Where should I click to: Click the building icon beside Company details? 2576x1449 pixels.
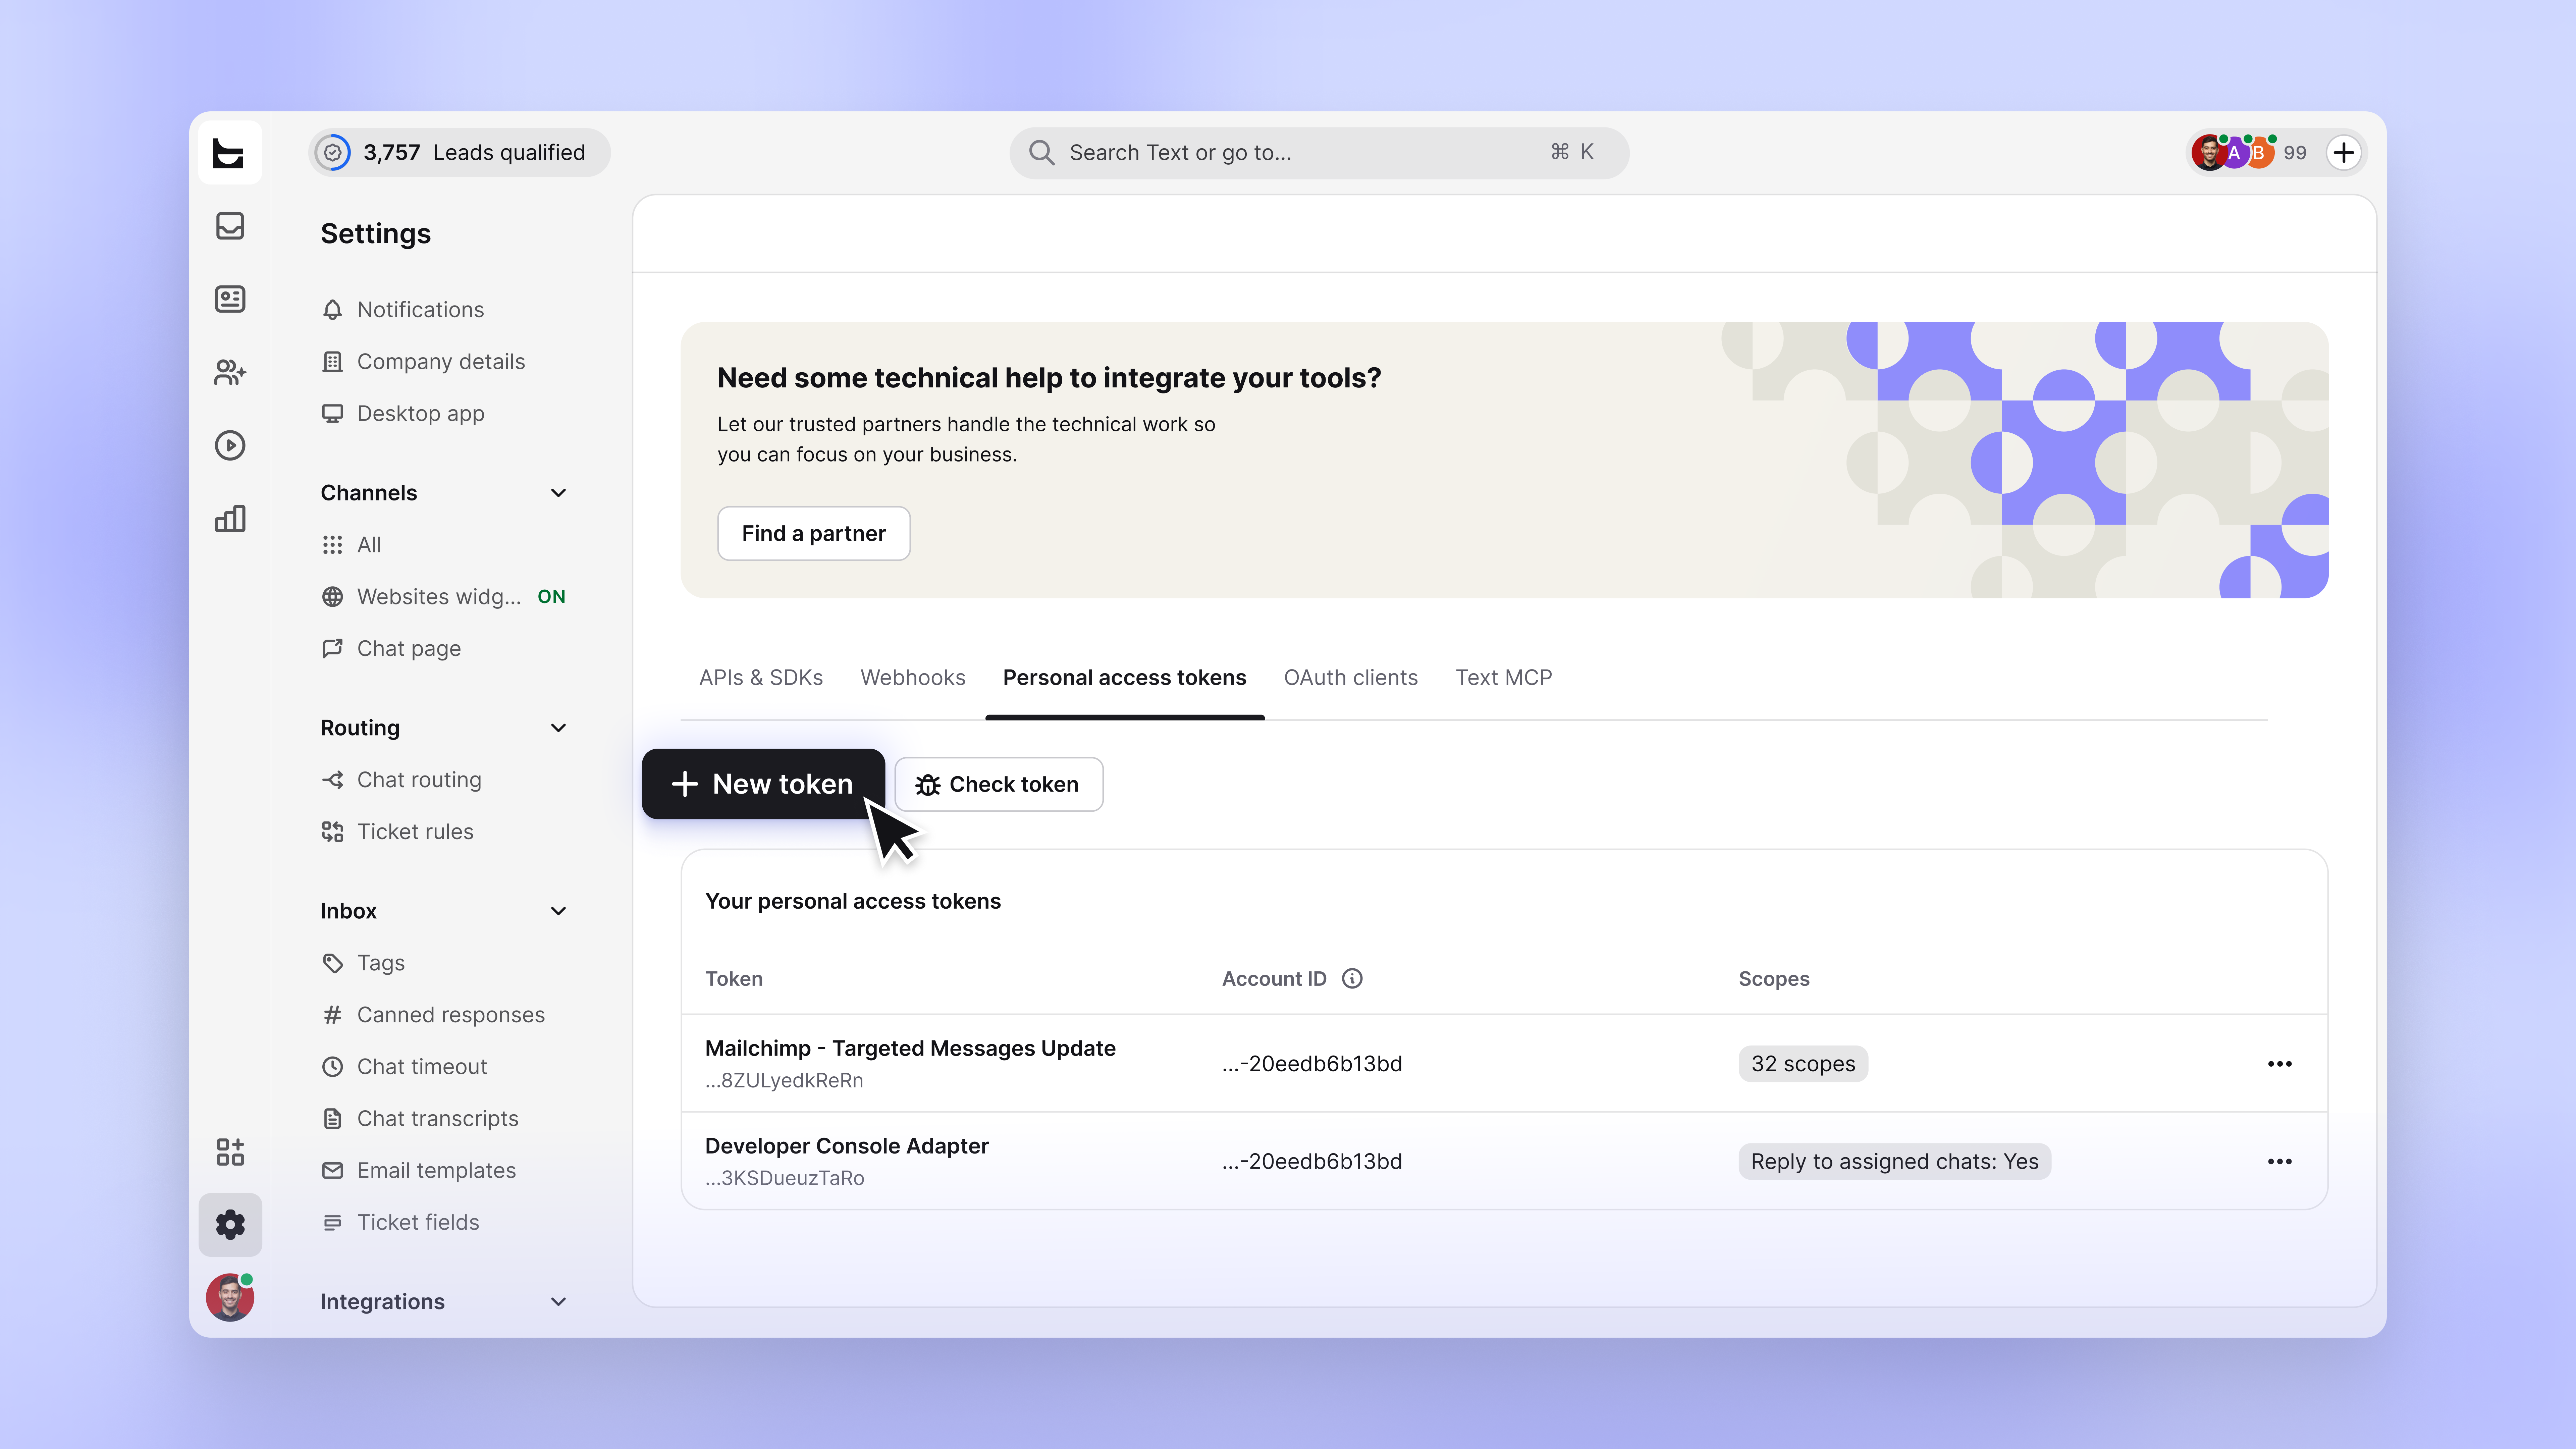coord(333,362)
